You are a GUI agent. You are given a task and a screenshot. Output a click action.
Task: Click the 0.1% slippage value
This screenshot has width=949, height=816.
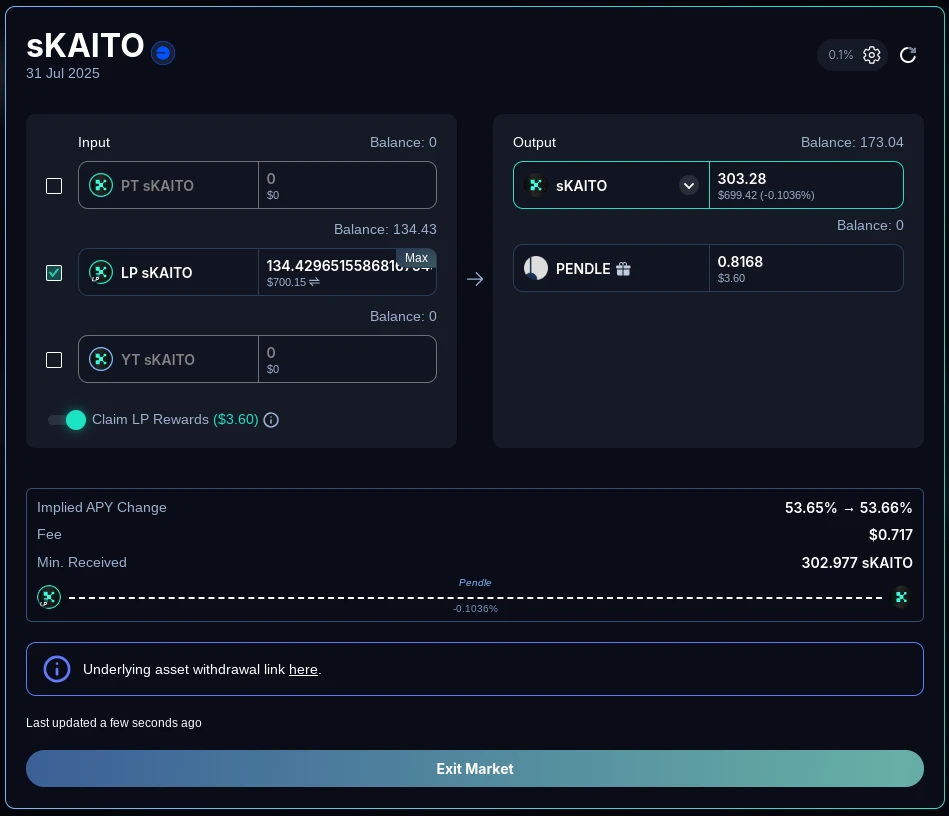841,55
